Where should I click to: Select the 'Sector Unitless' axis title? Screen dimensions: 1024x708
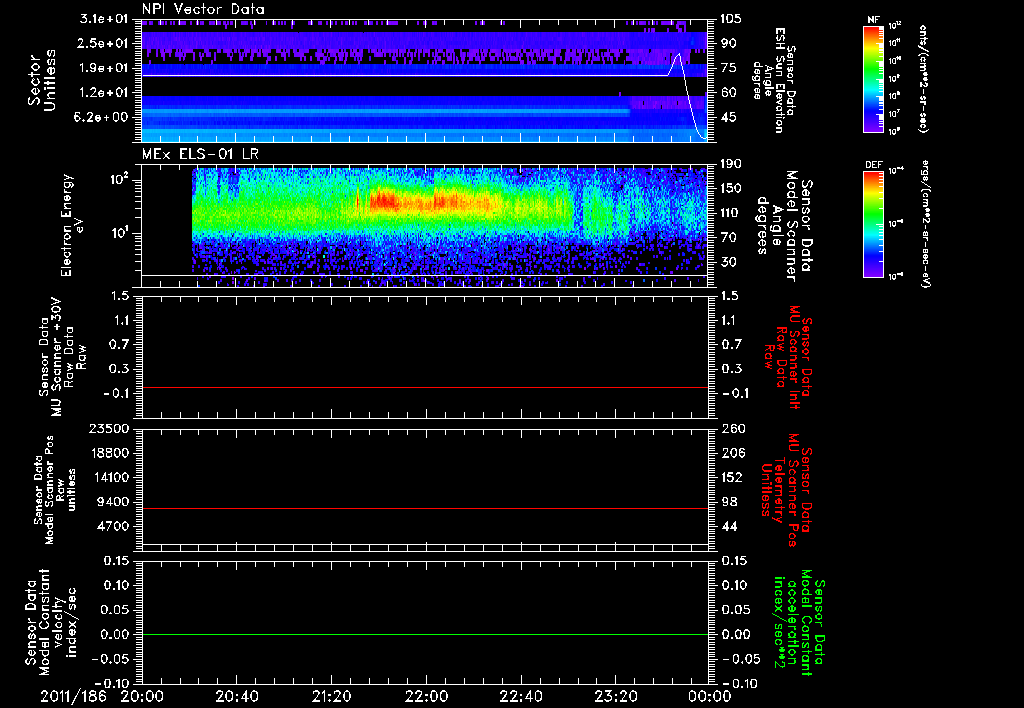click(42, 80)
